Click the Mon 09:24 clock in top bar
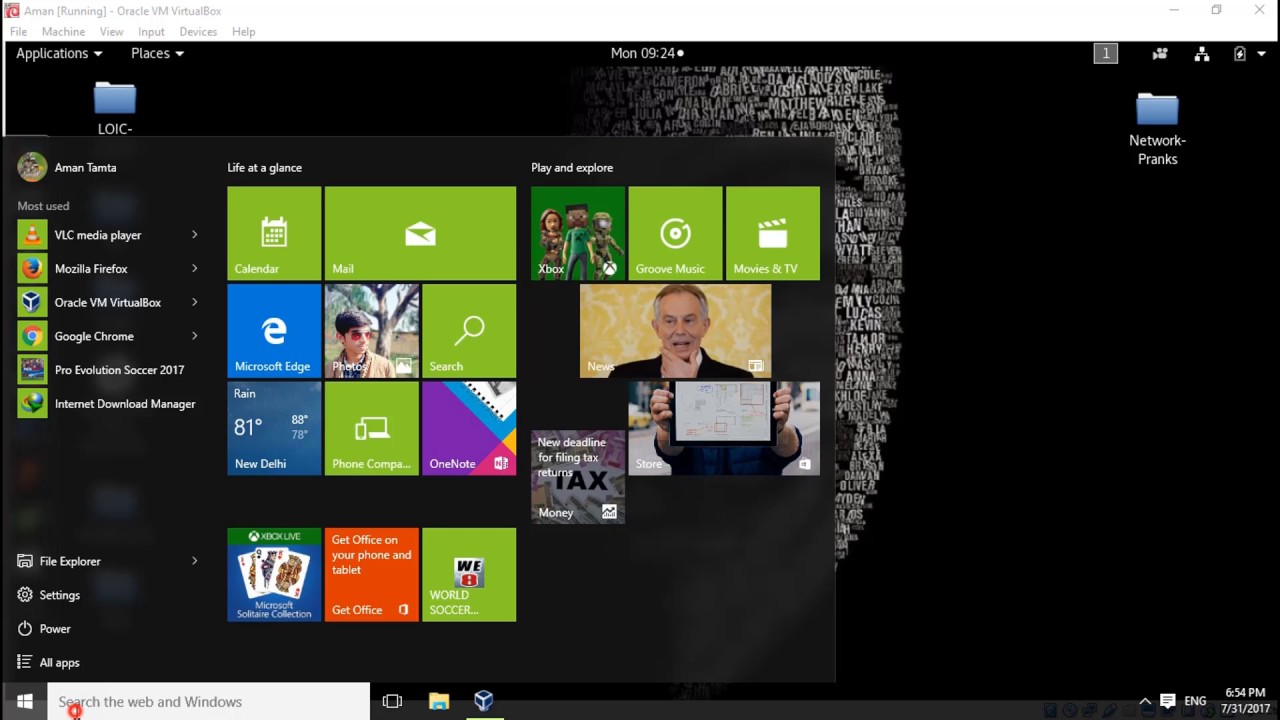 pyautogui.click(x=647, y=53)
